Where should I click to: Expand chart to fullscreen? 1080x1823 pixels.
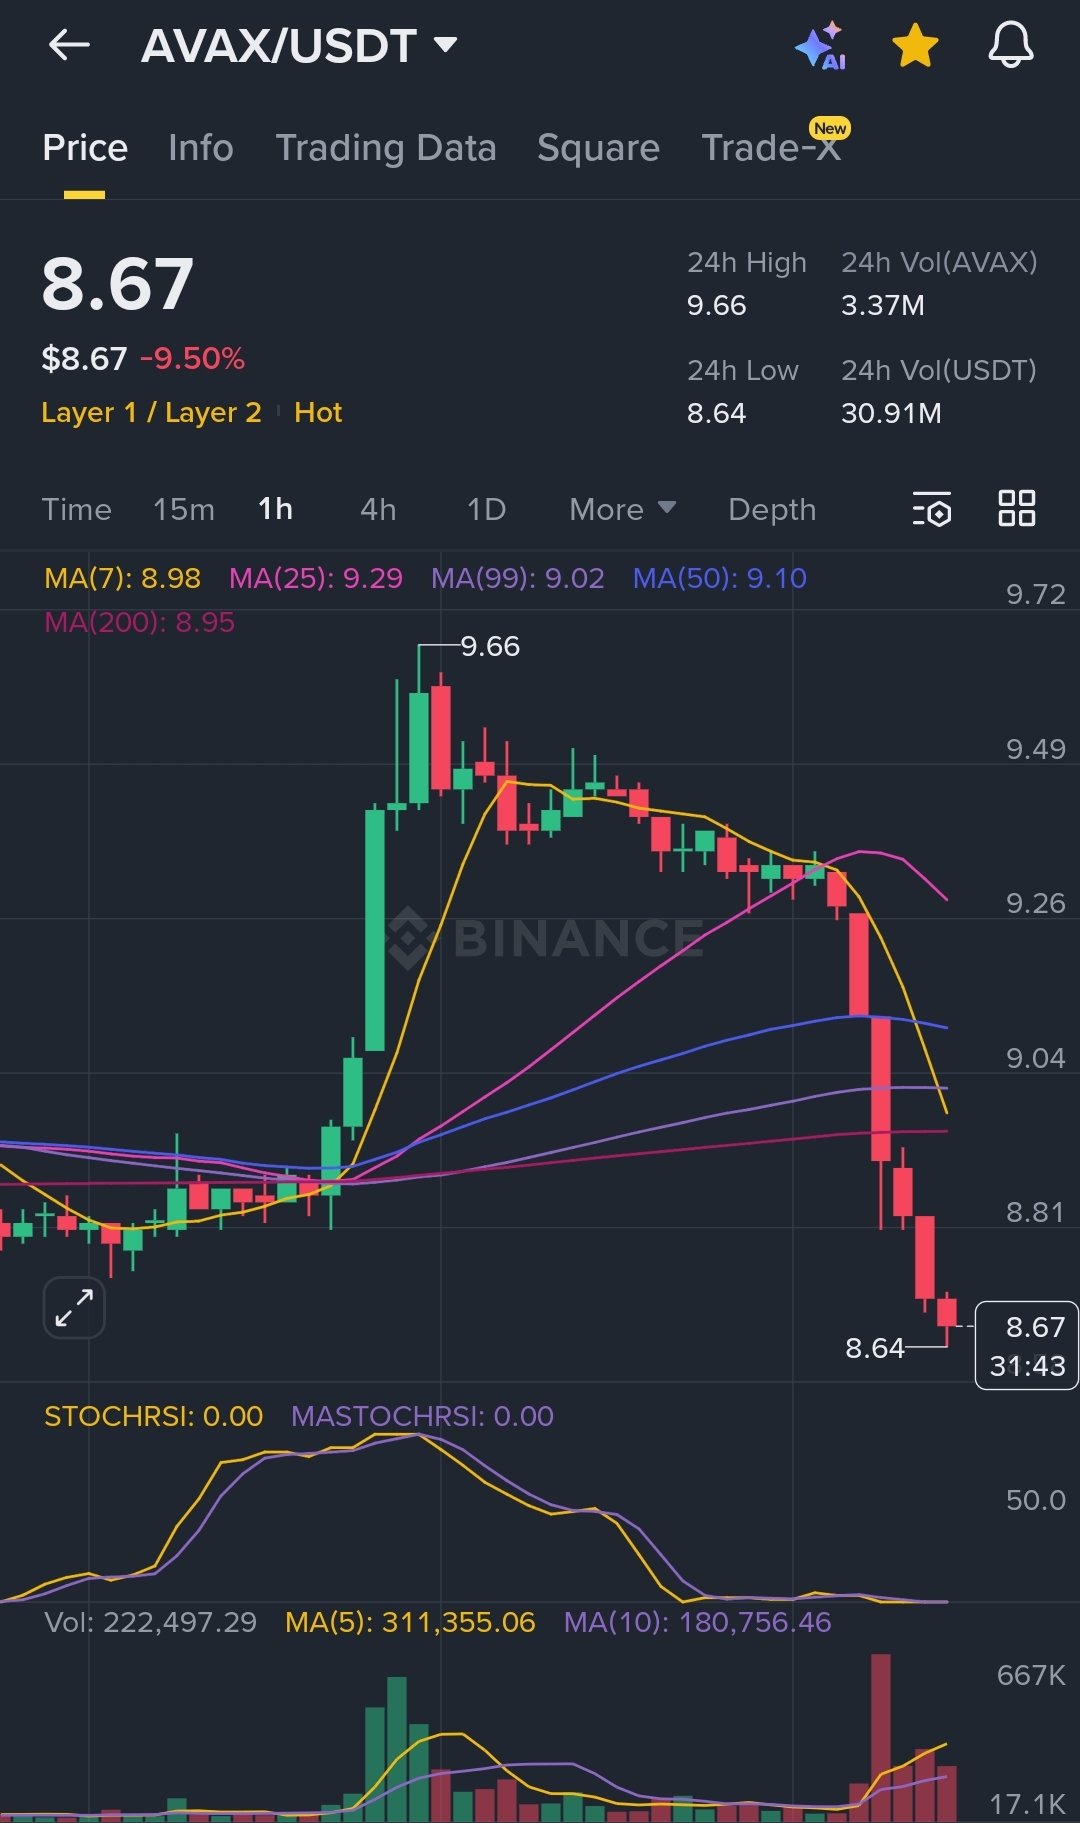pyautogui.click(x=74, y=1307)
